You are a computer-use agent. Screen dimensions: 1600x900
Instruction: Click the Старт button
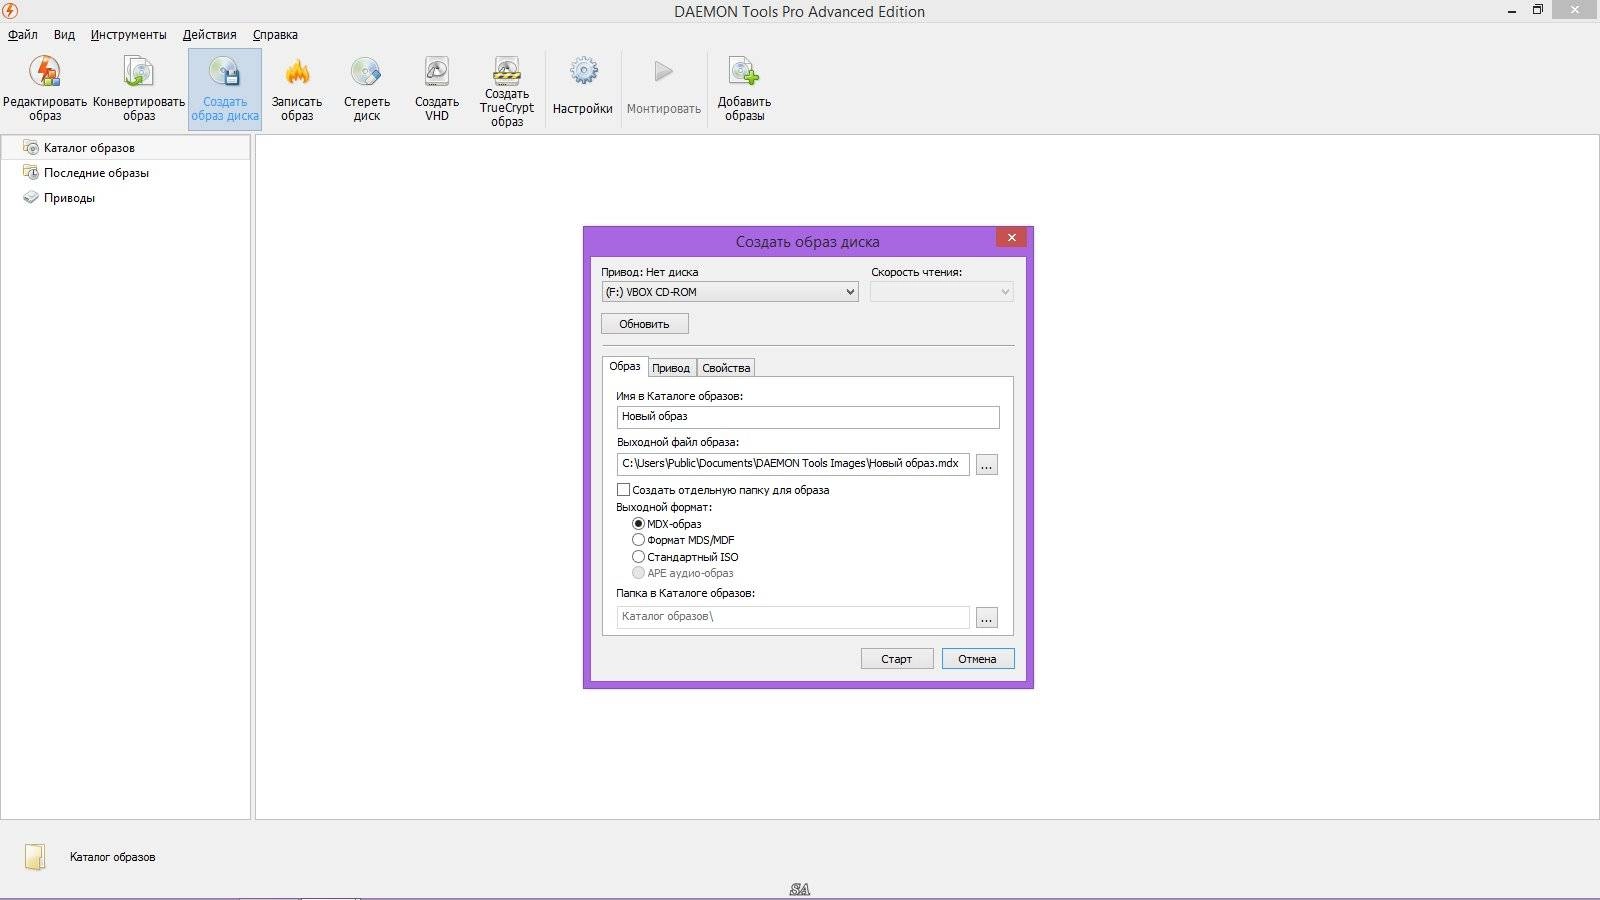point(897,659)
